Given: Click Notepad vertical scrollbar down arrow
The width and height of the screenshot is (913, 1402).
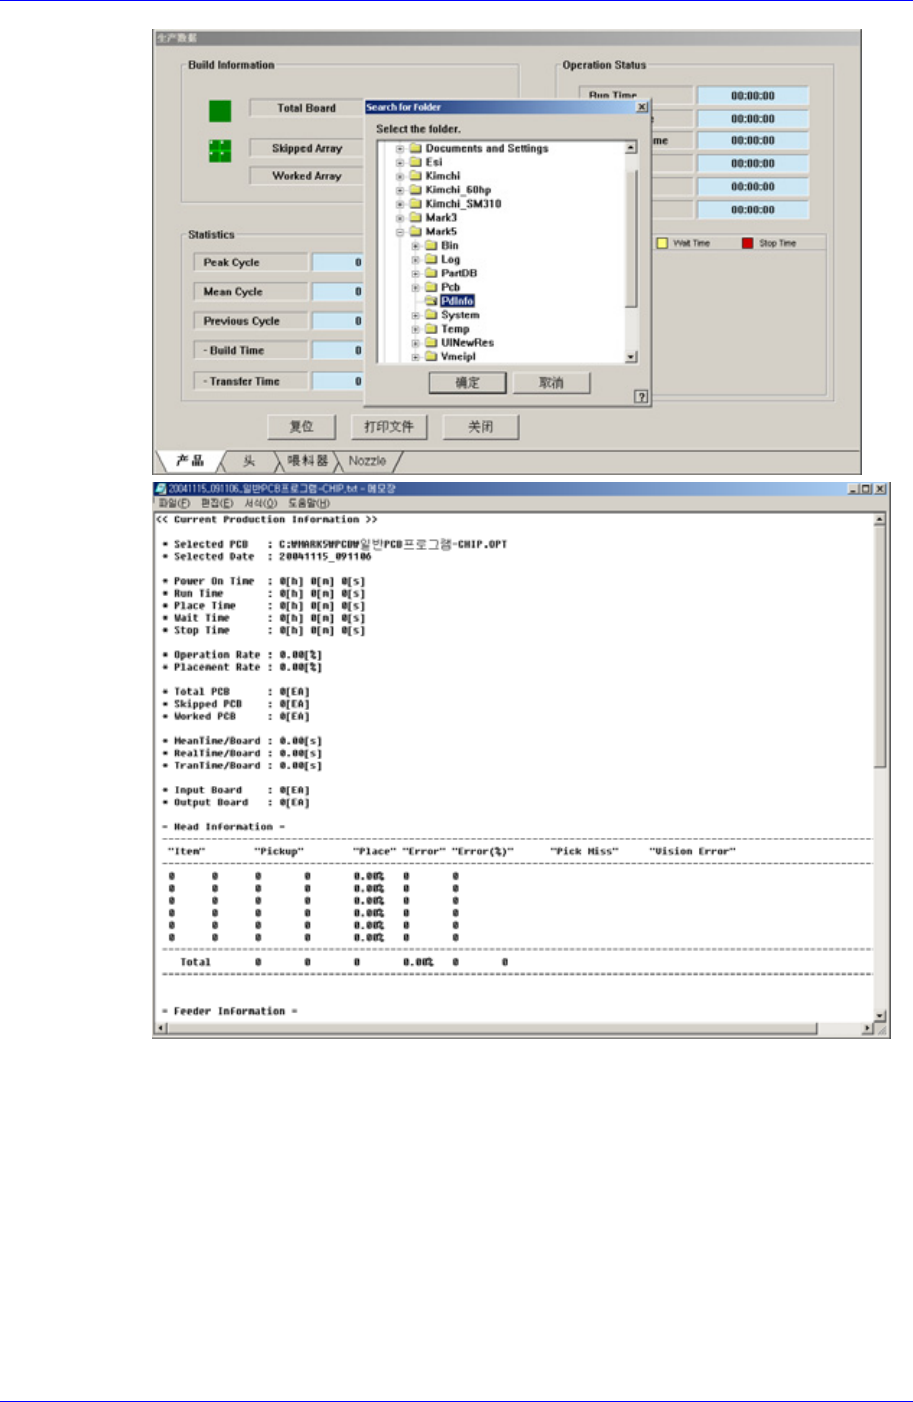Looking at the screenshot, I should point(880,1016).
